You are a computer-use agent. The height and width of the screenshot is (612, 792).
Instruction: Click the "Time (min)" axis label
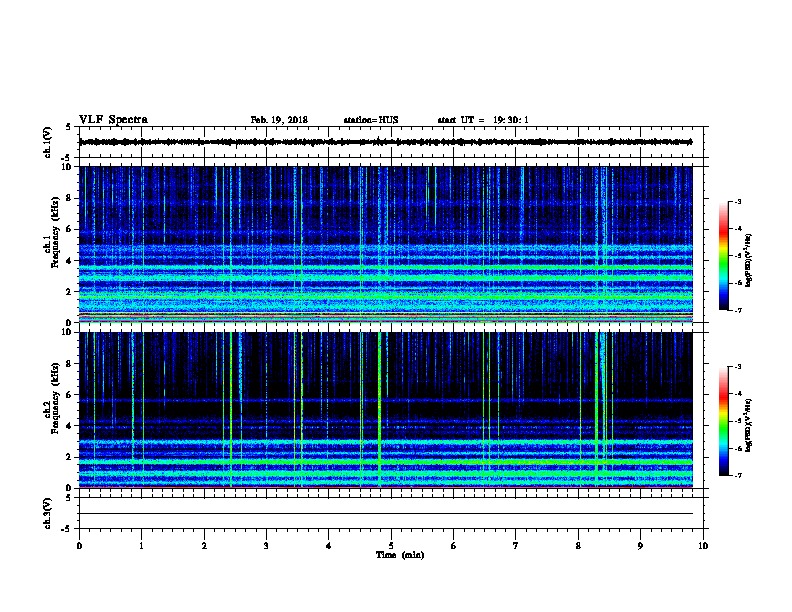(x=400, y=555)
